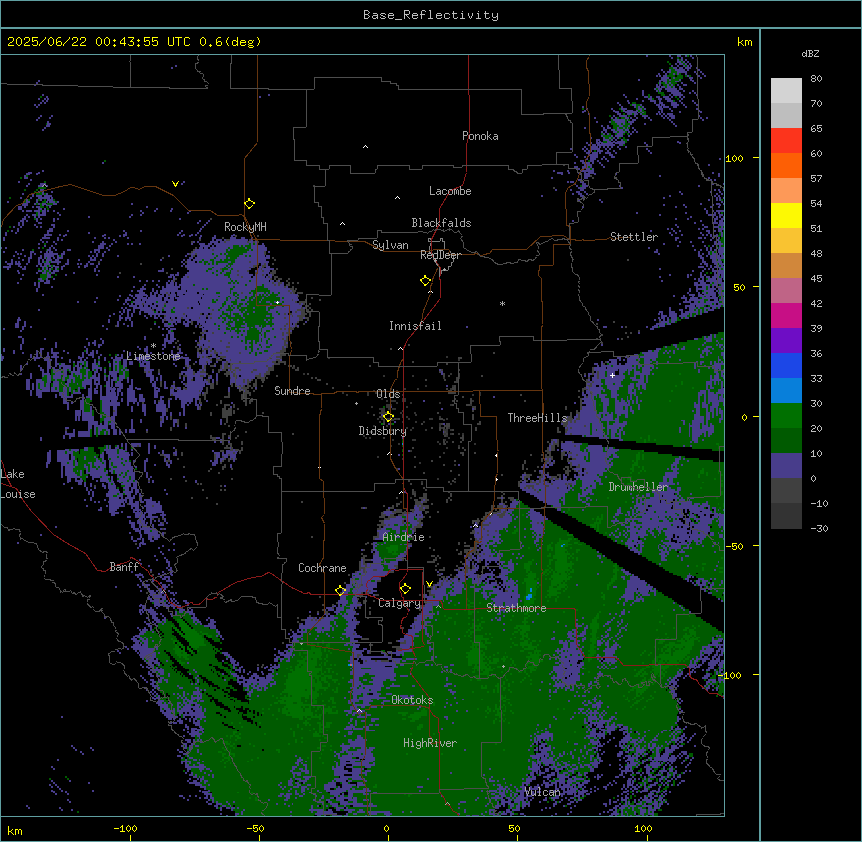Viewport: 862px width, 842px height.
Task: Click the yellow V marker near Calgary
Action: pyautogui.click(x=429, y=584)
